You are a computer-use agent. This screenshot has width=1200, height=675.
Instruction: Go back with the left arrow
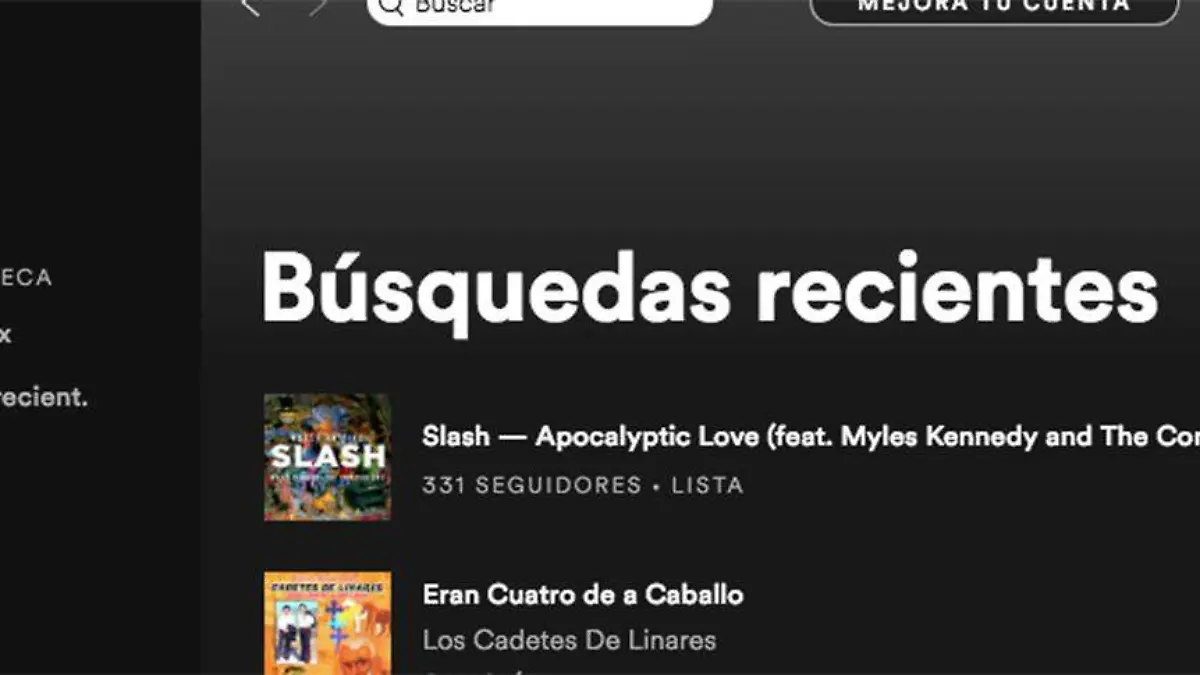point(251,7)
